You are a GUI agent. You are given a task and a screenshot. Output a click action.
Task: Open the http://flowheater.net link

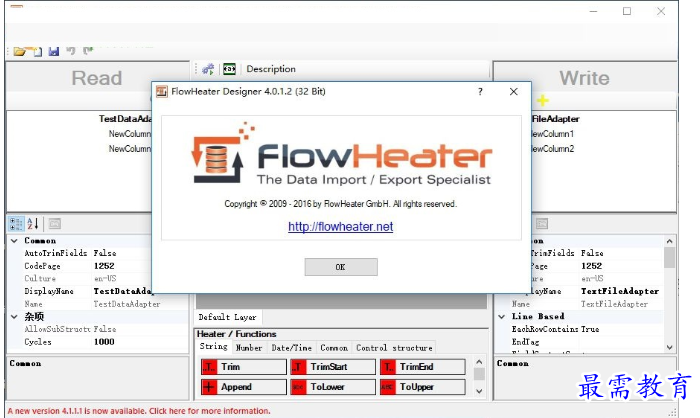(x=341, y=227)
